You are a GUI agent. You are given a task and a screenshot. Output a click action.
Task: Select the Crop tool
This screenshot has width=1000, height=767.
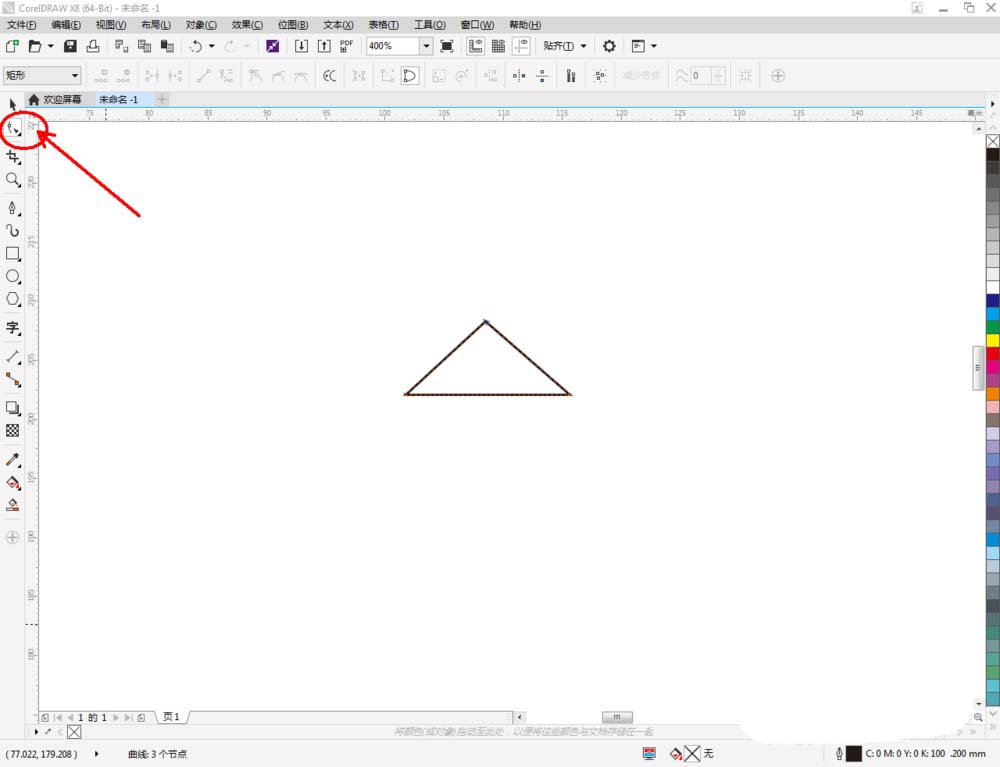click(13, 156)
